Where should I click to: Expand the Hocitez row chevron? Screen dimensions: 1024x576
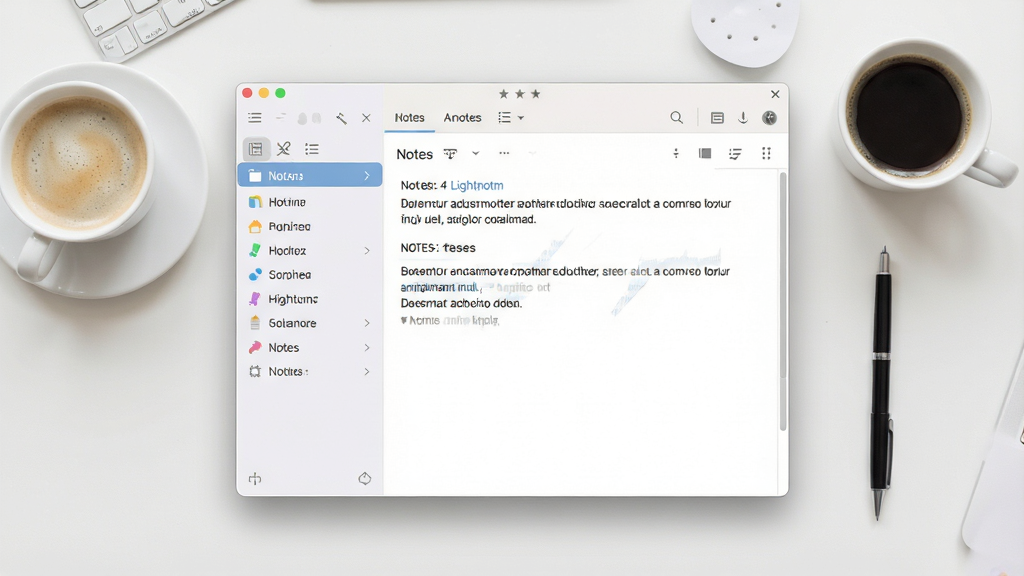coord(367,251)
